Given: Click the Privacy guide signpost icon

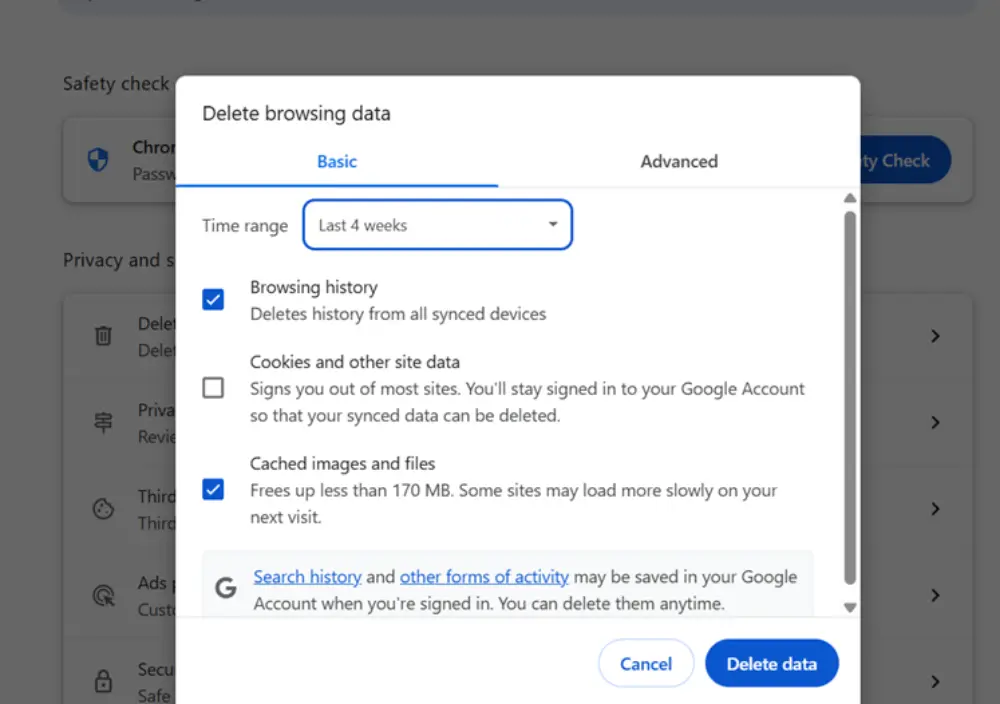Looking at the screenshot, I should 103,423.
